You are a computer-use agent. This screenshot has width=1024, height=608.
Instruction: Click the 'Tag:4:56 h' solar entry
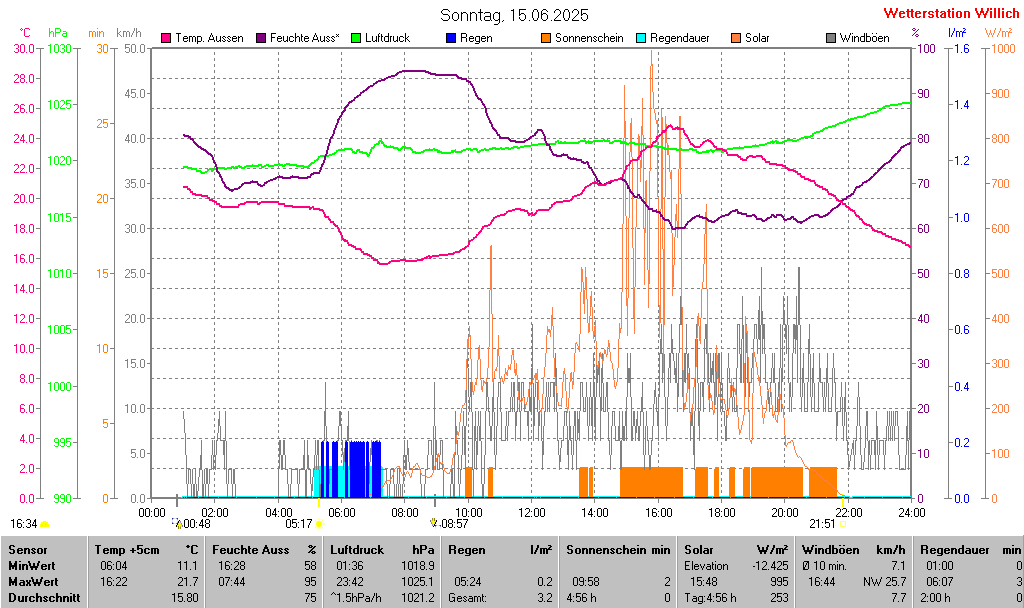point(710,598)
